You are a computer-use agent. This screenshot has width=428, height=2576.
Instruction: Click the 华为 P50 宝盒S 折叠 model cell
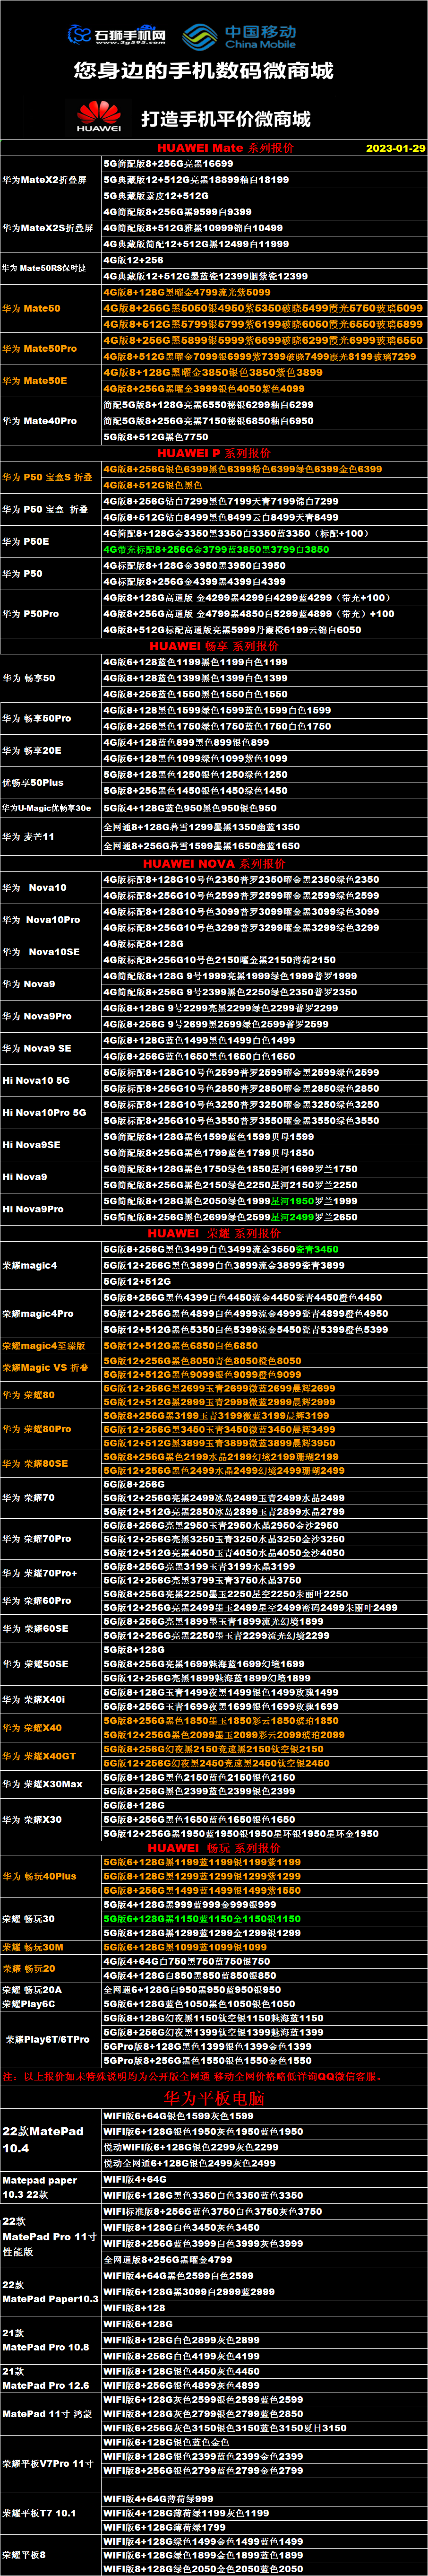[50, 477]
